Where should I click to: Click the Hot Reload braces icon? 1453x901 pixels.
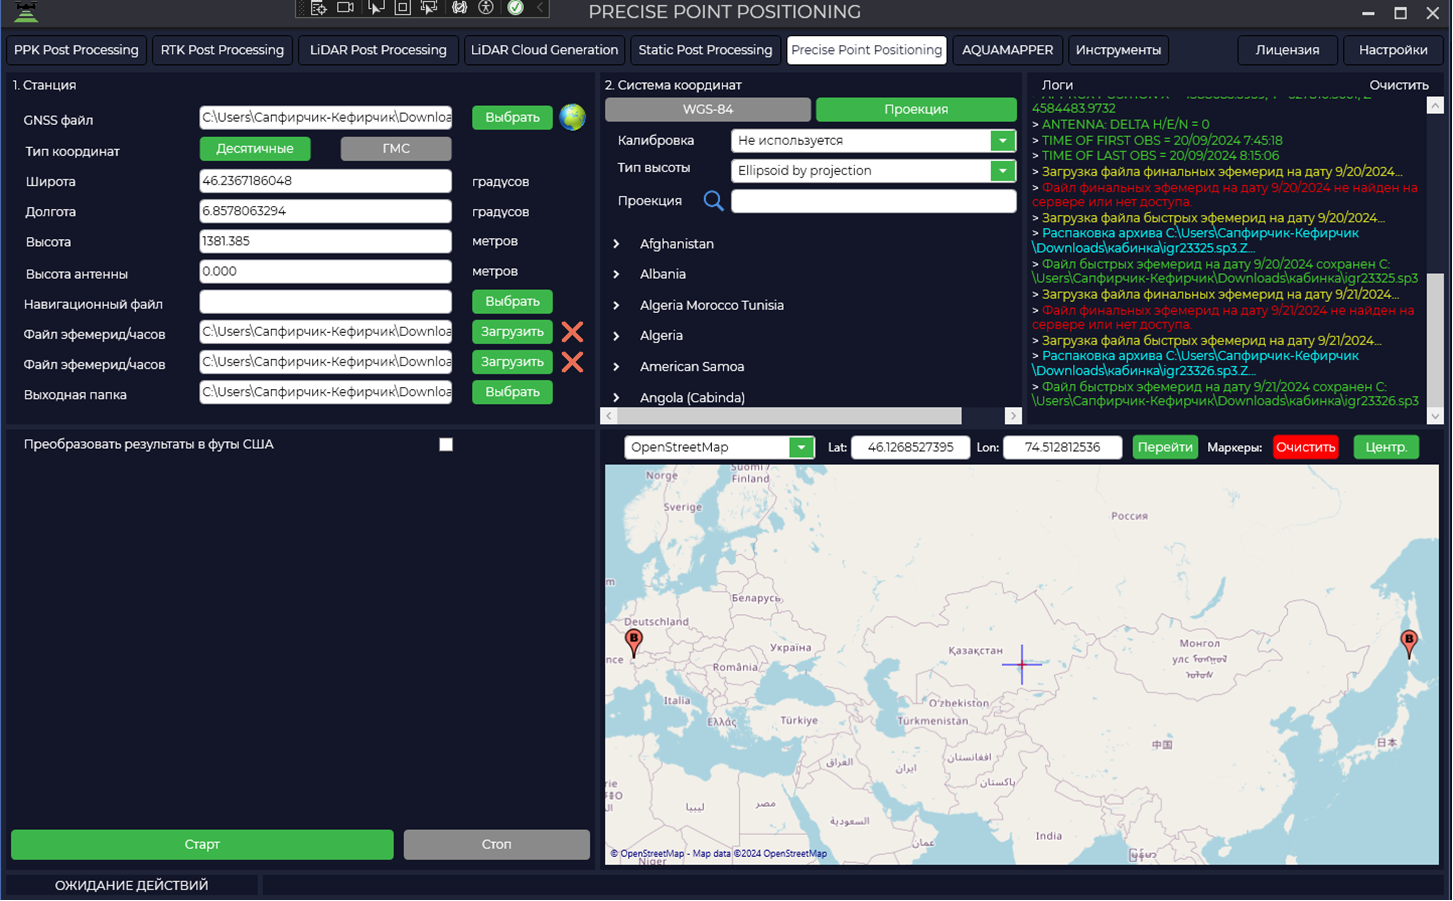[x=459, y=7]
